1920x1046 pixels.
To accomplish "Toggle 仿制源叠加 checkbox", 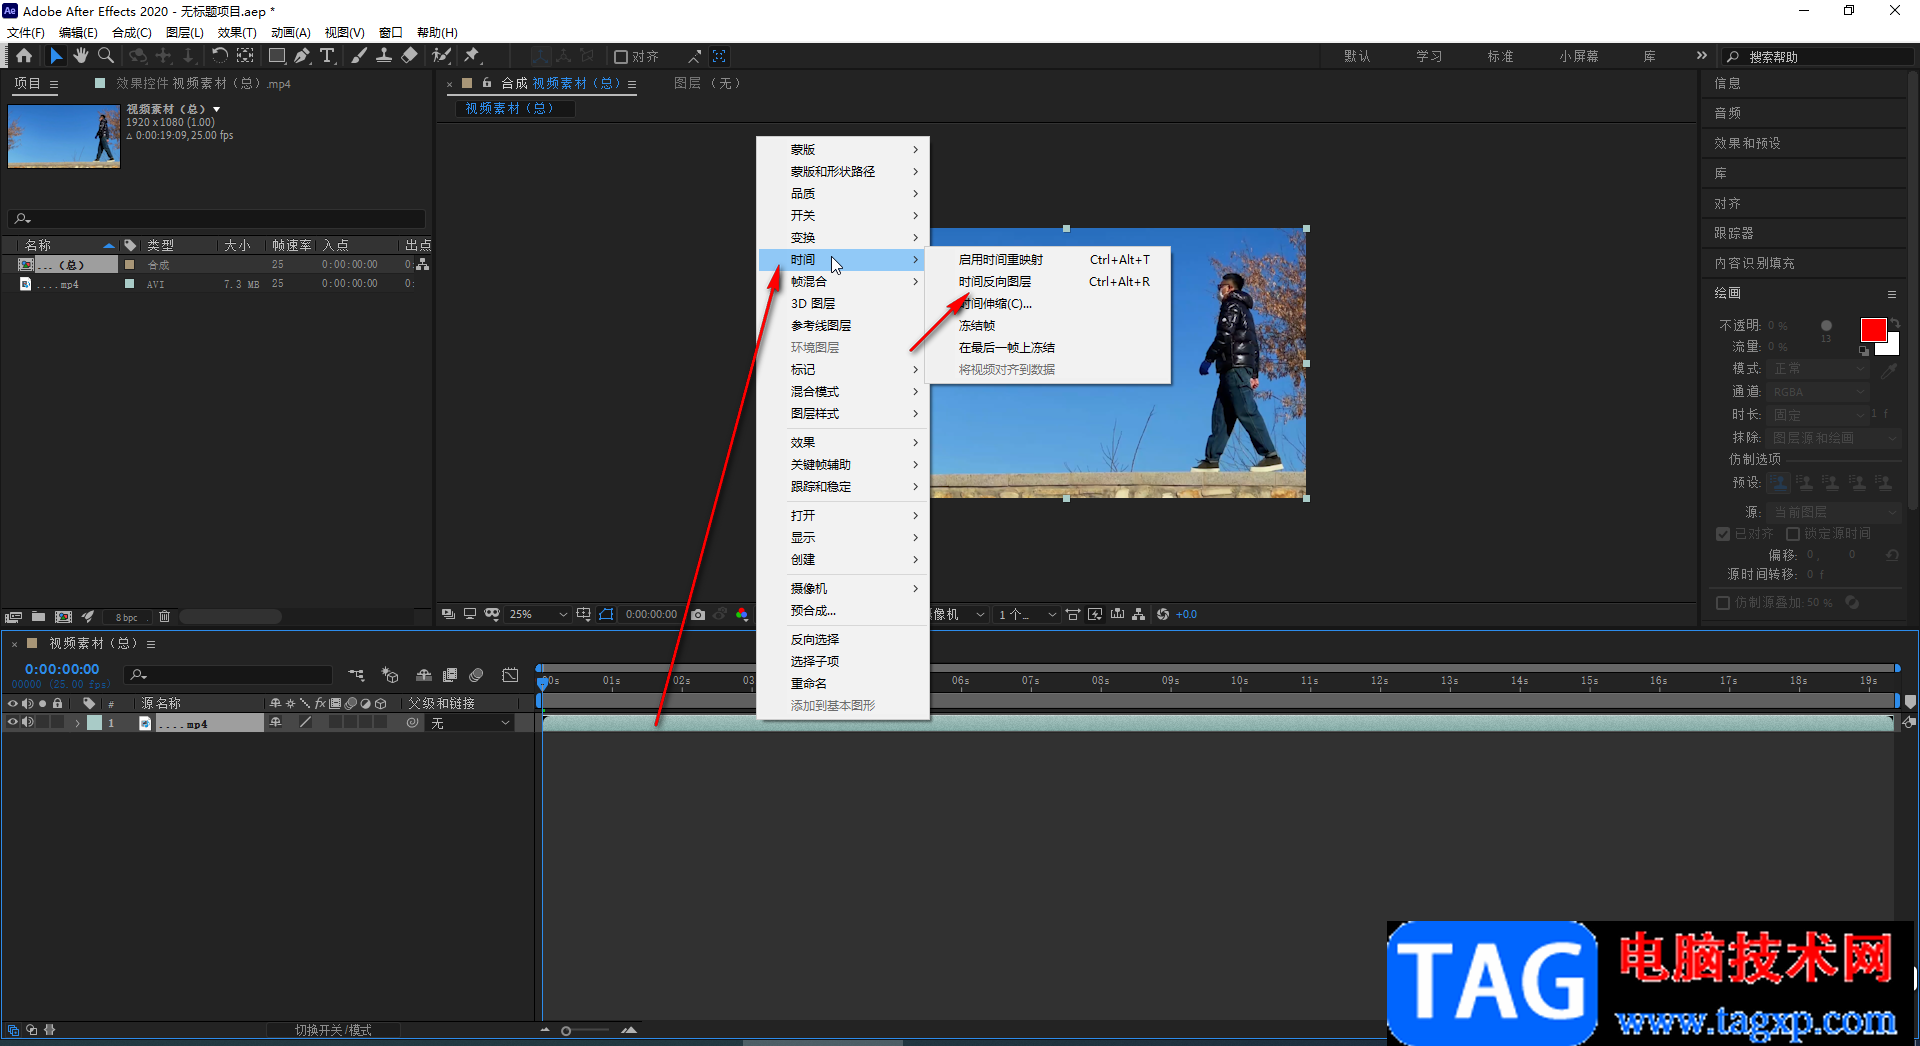I will point(1723,603).
